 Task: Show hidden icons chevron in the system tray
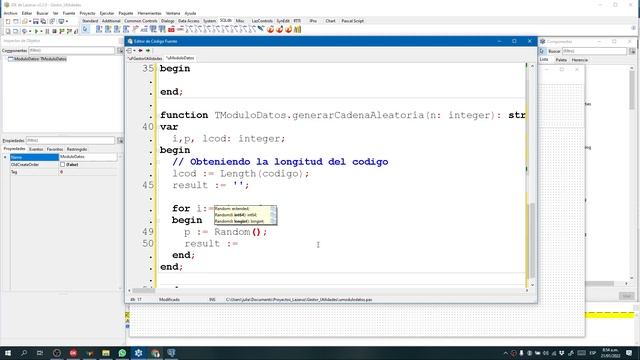point(505,353)
